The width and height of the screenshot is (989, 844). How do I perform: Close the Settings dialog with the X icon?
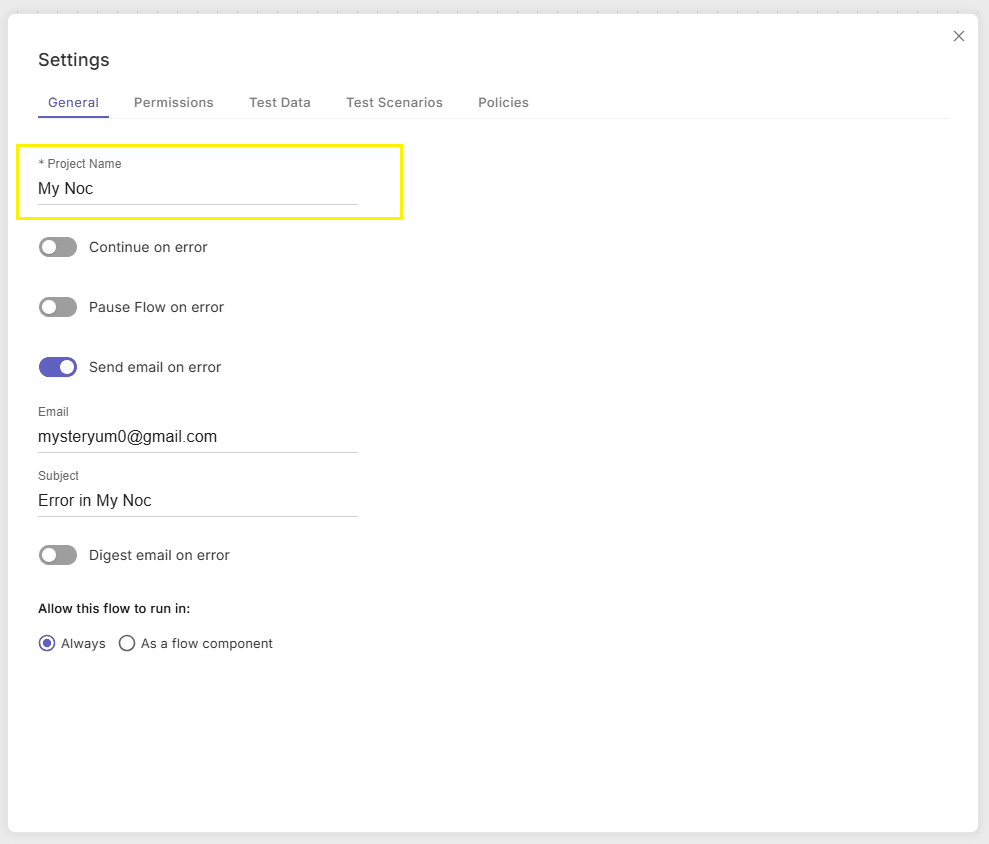(959, 36)
